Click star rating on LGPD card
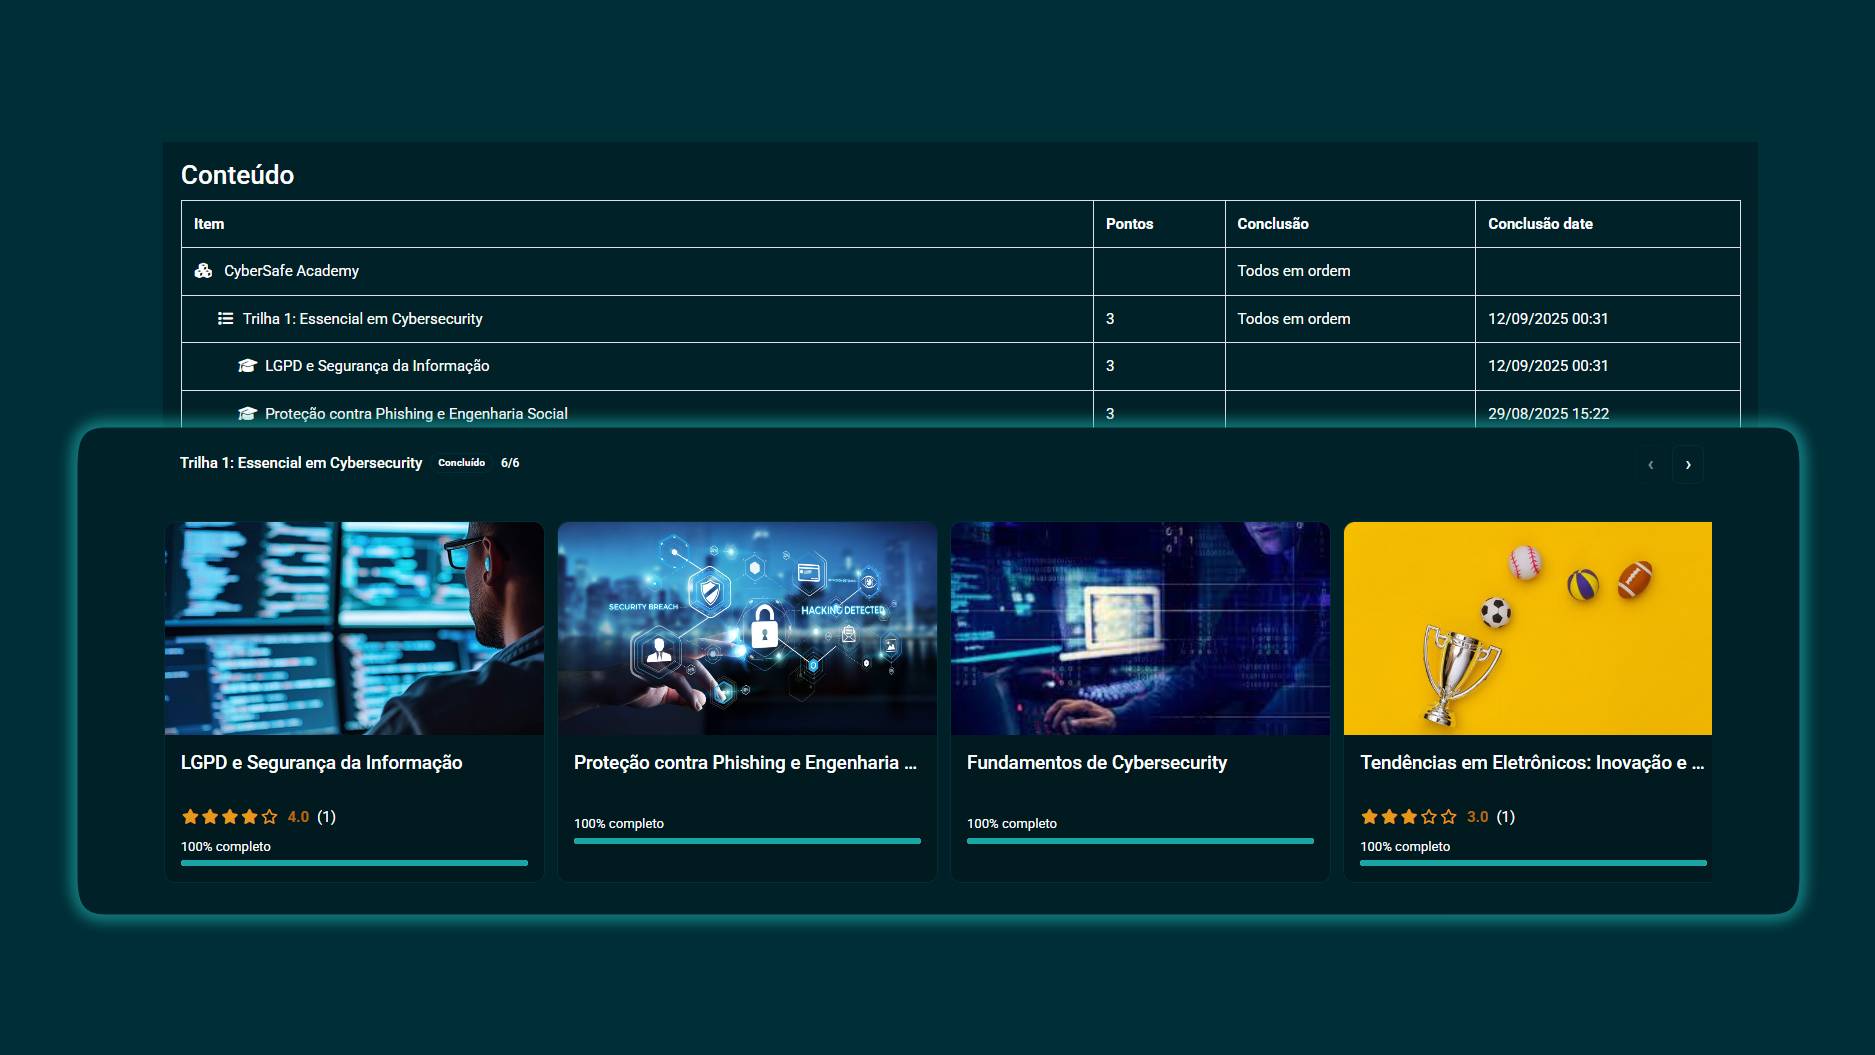The height and width of the screenshot is (1055, 1875). tap(230, 817)
